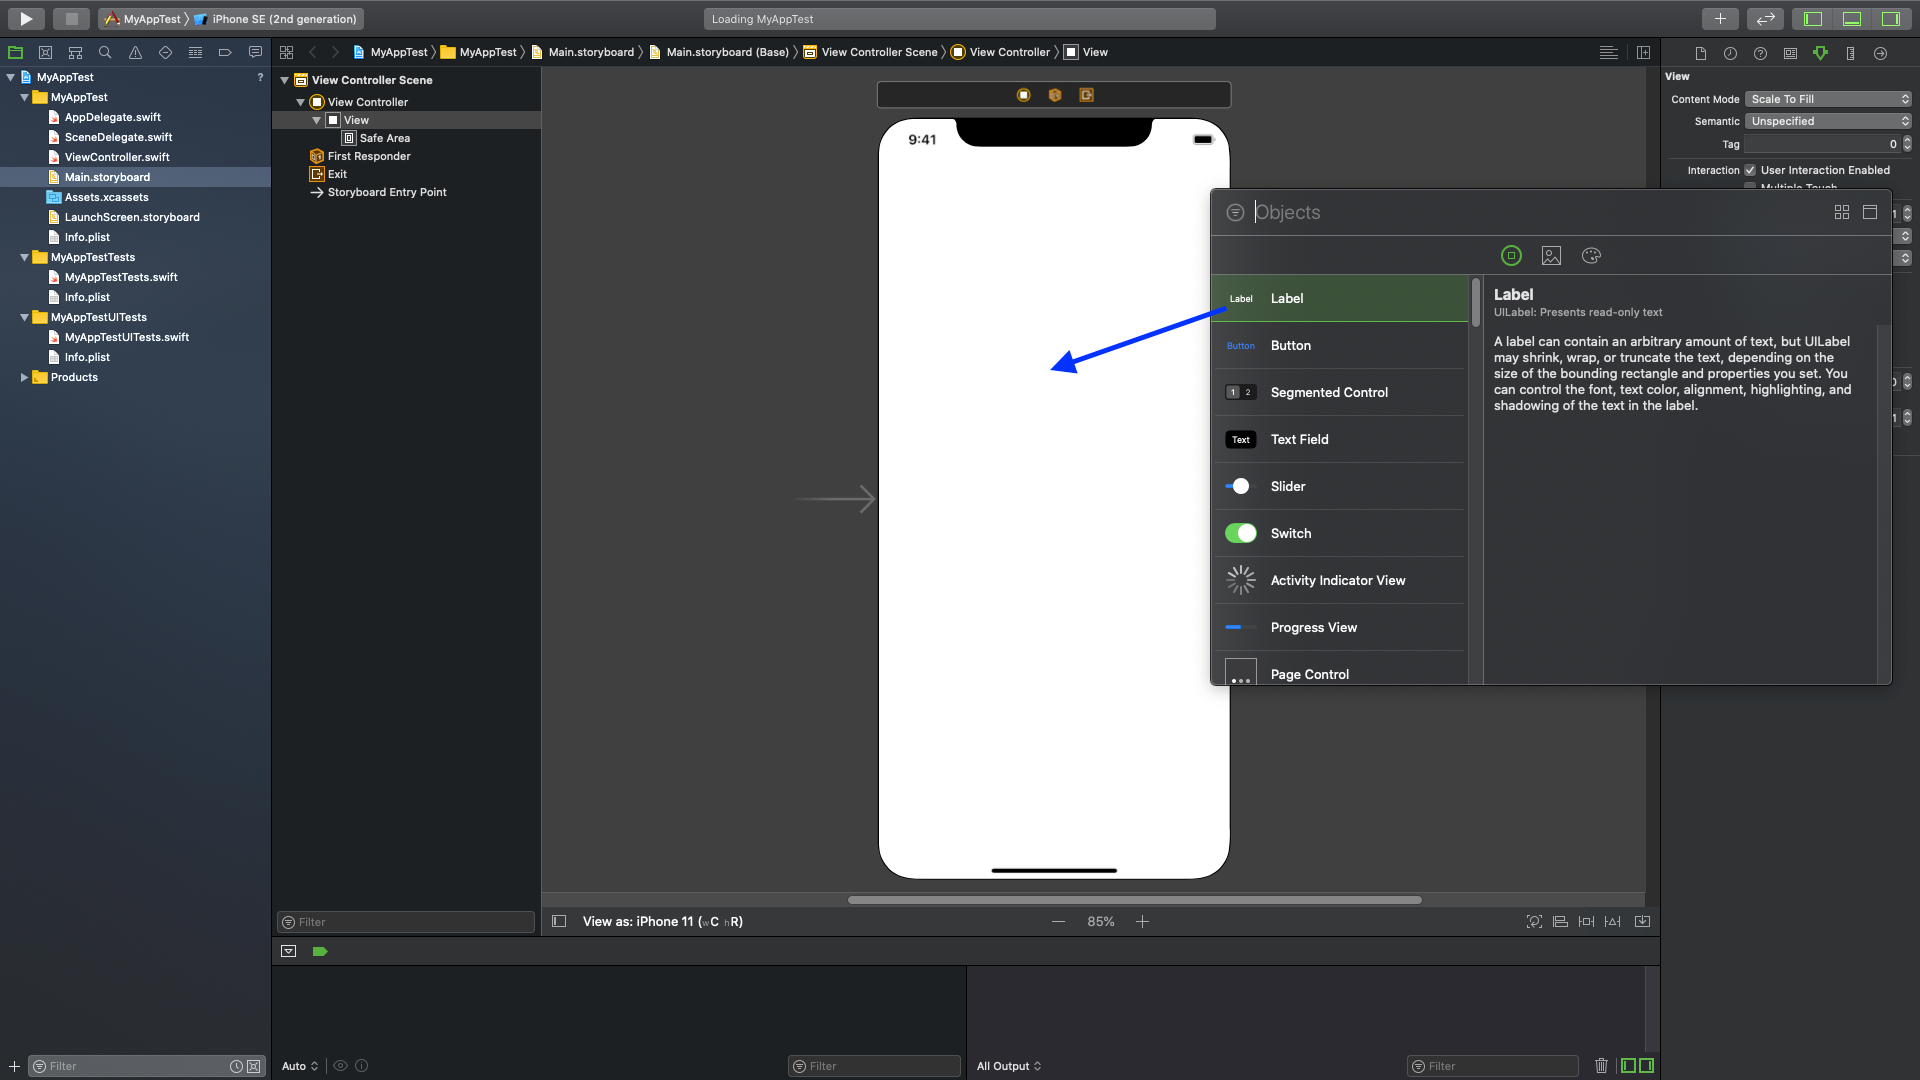Click View as: iPhone 11 button

point(662,921)
